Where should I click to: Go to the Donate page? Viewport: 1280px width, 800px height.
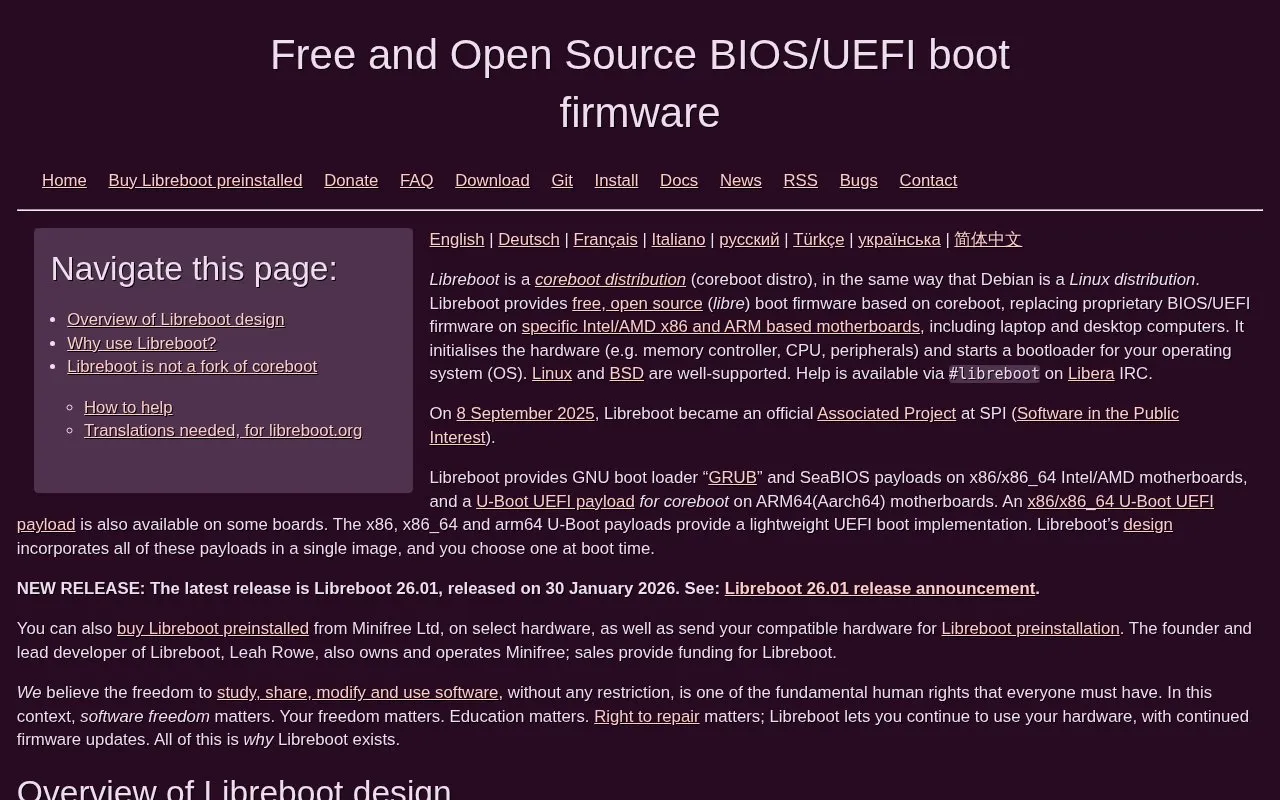pos(351,180)
